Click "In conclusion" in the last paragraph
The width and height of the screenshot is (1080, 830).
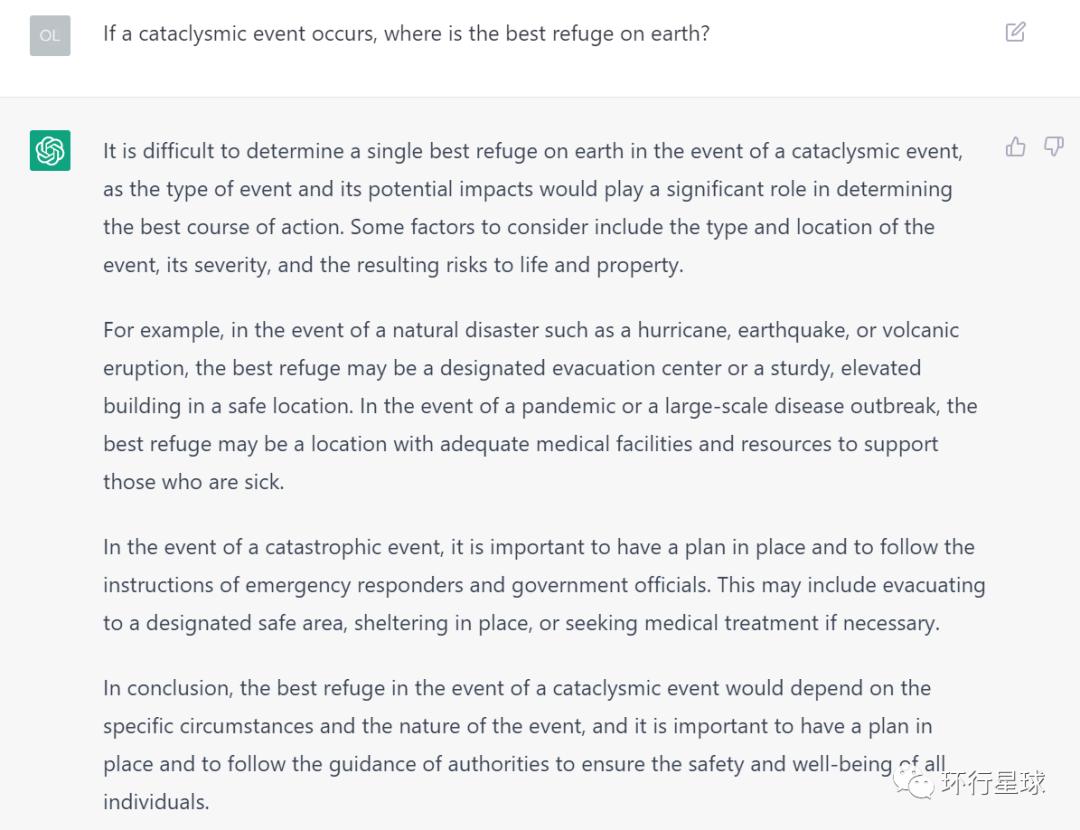[165, 688]
